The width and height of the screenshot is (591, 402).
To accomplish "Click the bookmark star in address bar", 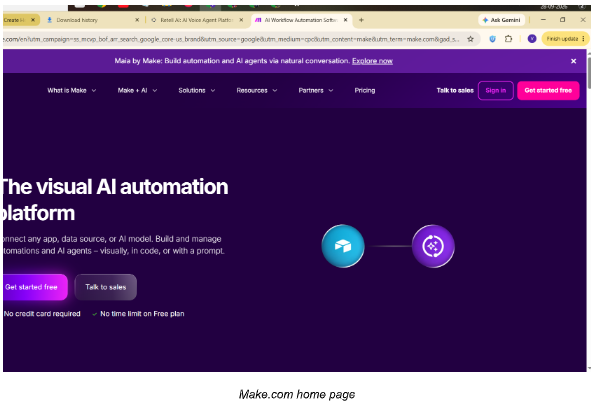I will tap(470, 39).
